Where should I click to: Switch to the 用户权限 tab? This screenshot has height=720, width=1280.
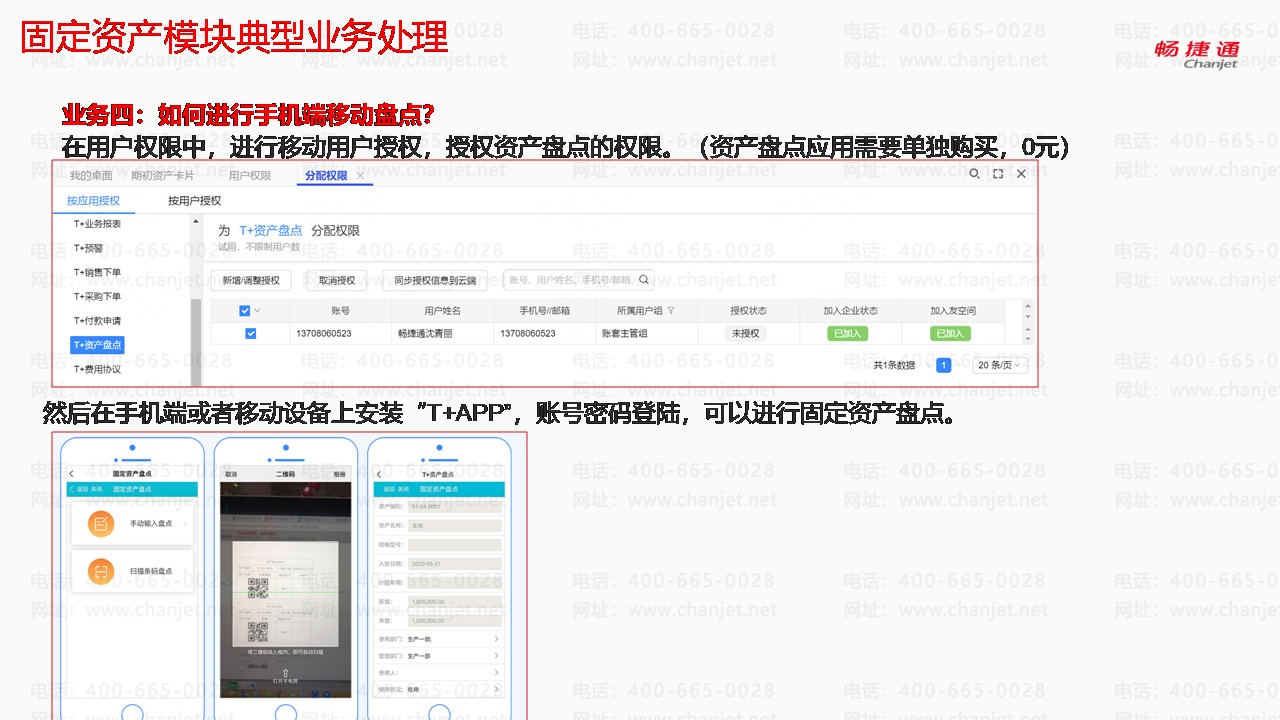(x=250, y=175)
